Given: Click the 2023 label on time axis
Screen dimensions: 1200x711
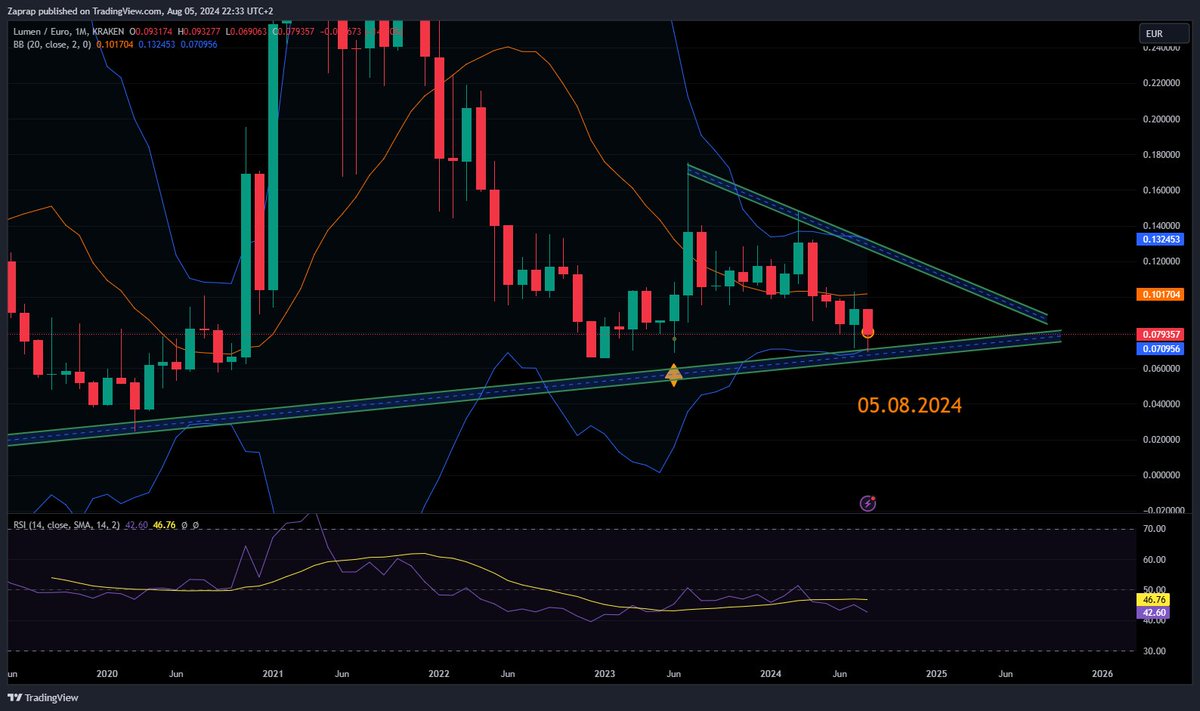Looking at the screenshot, I should 603,674.
